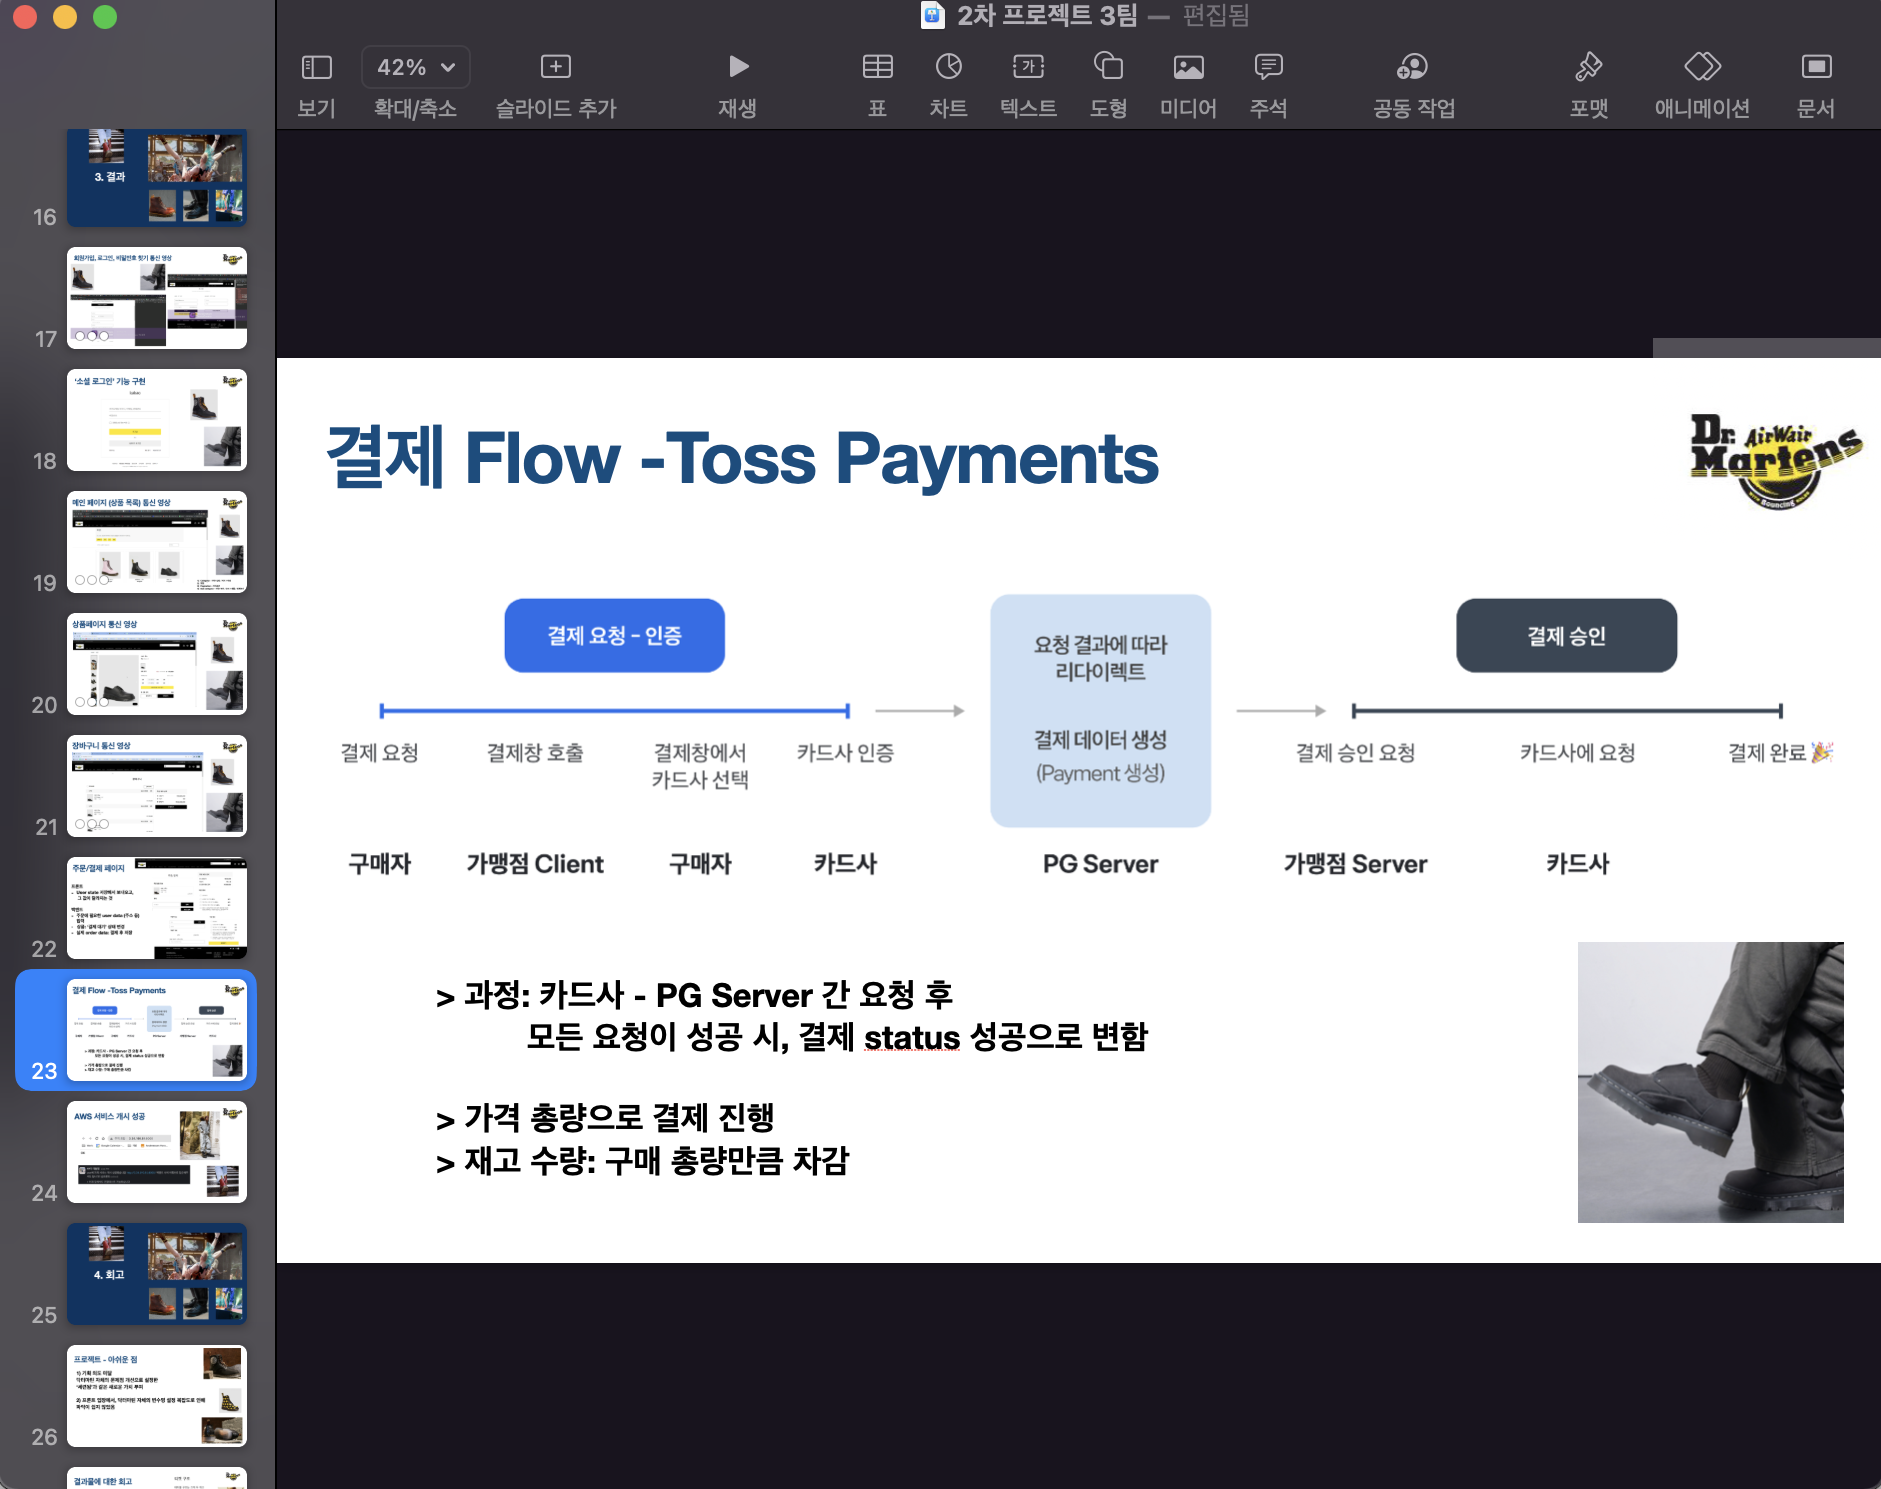Select slide 20 상품페이지 thumbnail
The image size is (1881, 1489).
pyautogui.click(x=157, y=664)
